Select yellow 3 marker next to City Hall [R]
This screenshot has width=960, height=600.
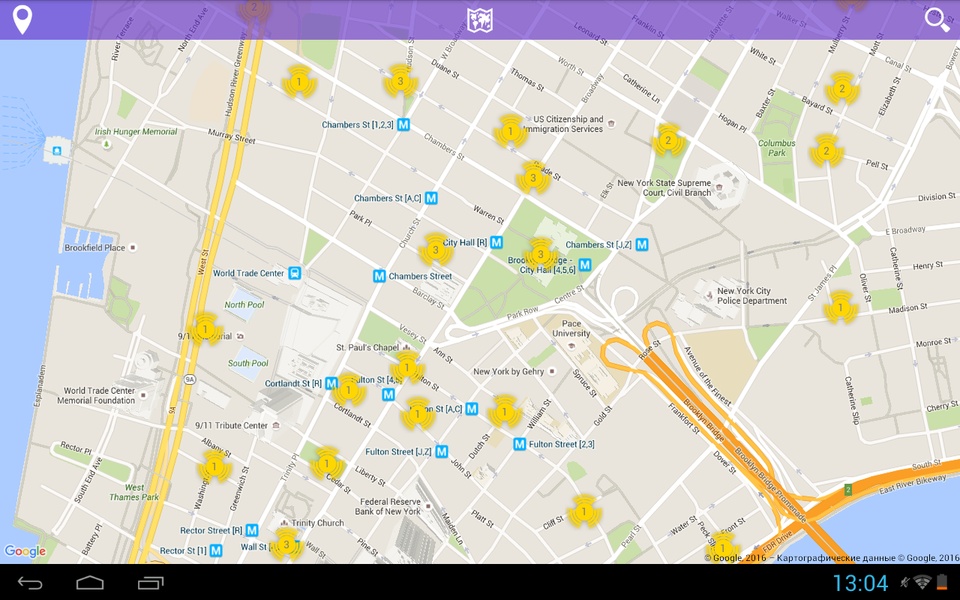(435, 250)
